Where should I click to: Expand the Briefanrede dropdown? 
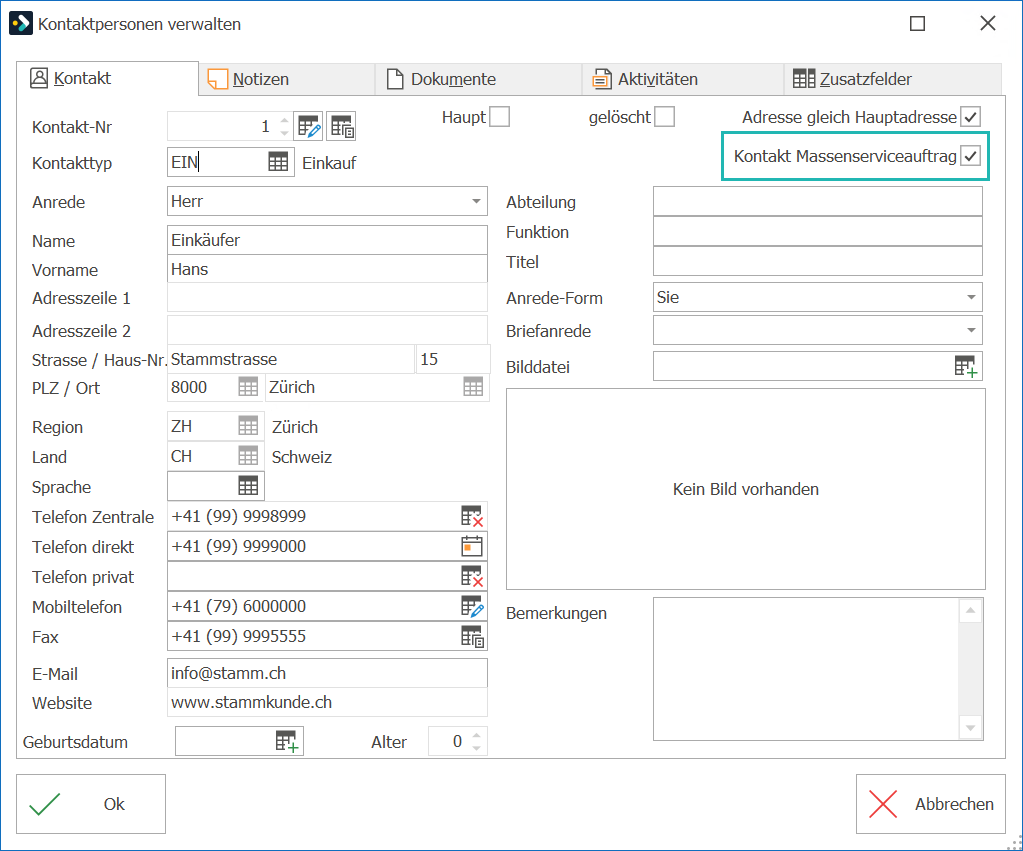click(x=971, y=330)
